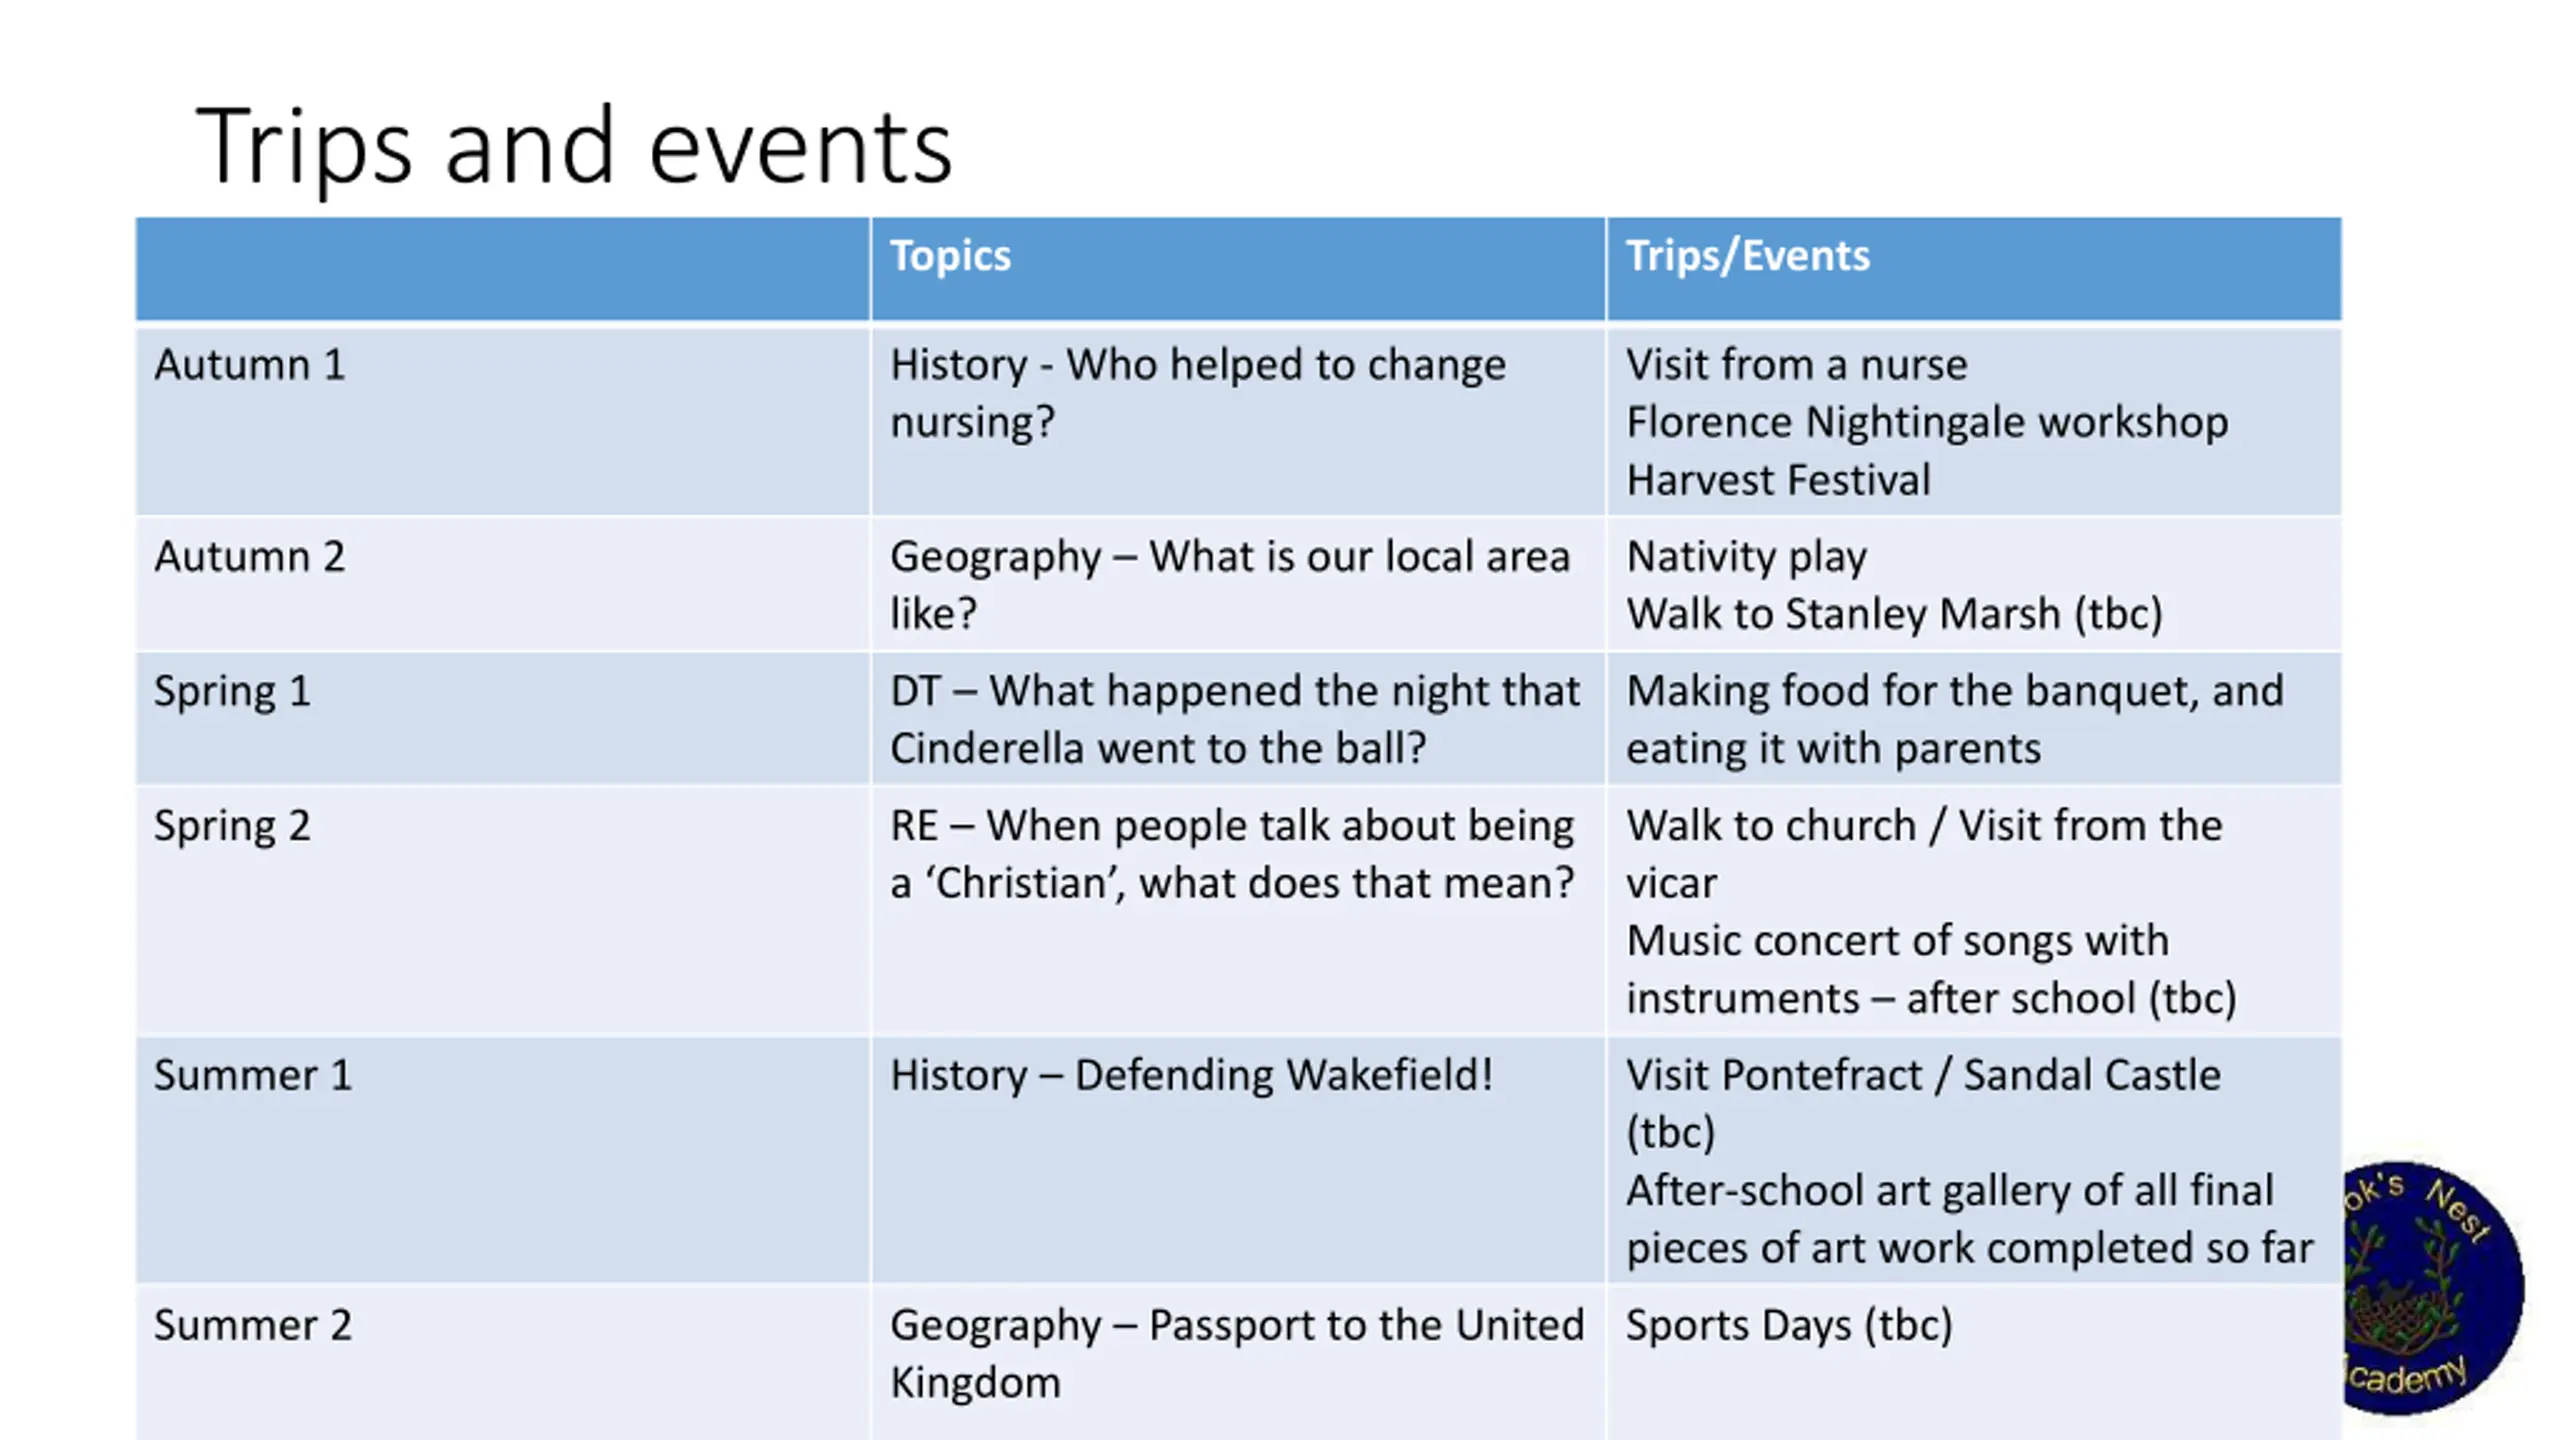Select the 'Walk to Stanley Marsh (tbc)' text
The image size is (2560, 1440).
[1894, 614]
